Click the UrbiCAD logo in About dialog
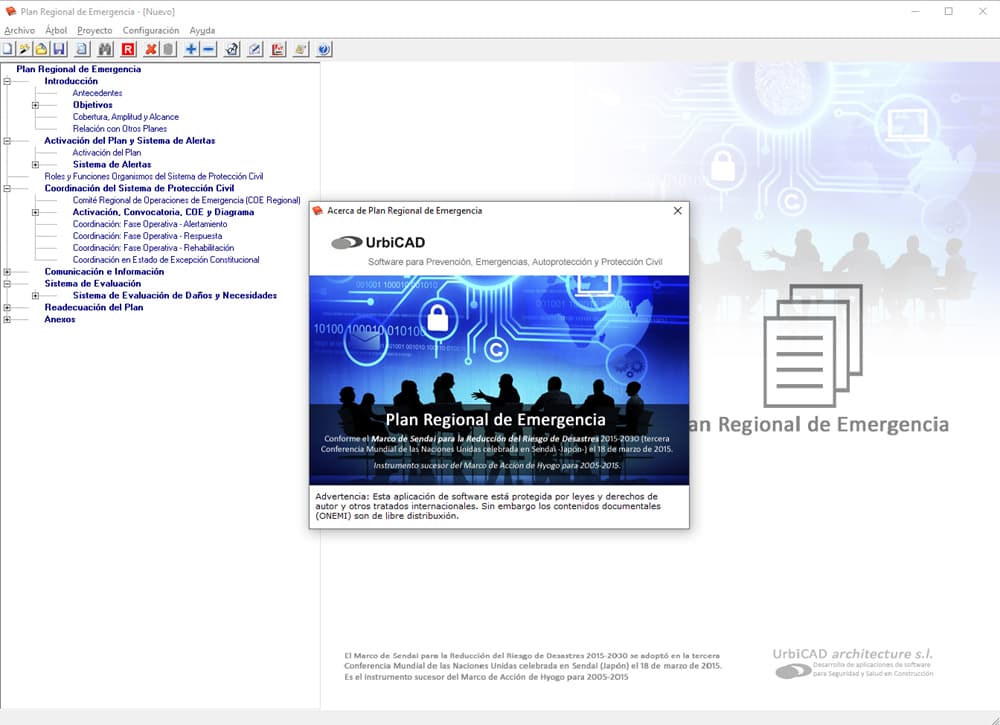1000x725 pixels. click(378, 242)
